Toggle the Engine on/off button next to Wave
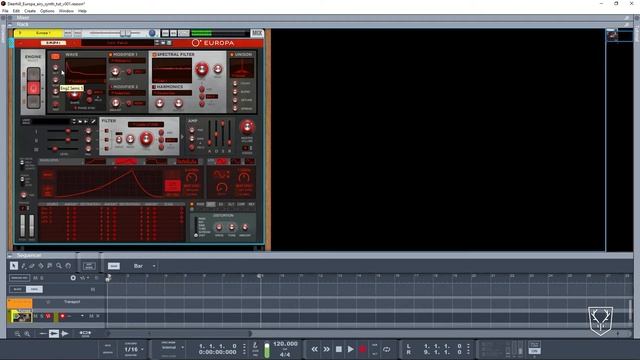Viewport: 640px width, 360px height. [56, 56]
